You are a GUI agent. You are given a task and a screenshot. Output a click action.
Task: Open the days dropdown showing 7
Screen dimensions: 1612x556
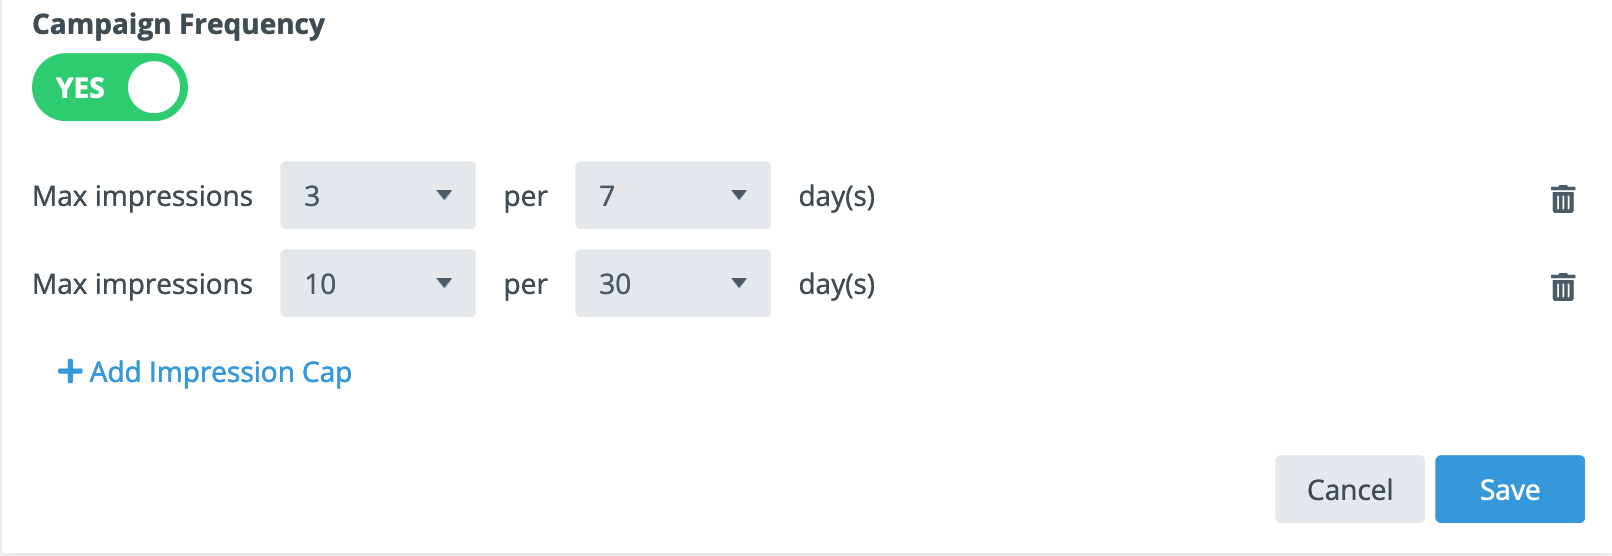tap(672, 196)
